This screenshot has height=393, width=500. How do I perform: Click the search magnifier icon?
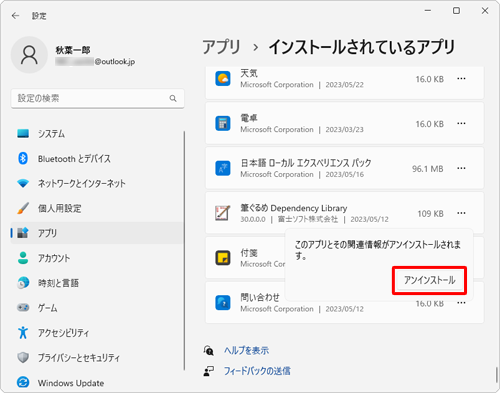[173, 98]
